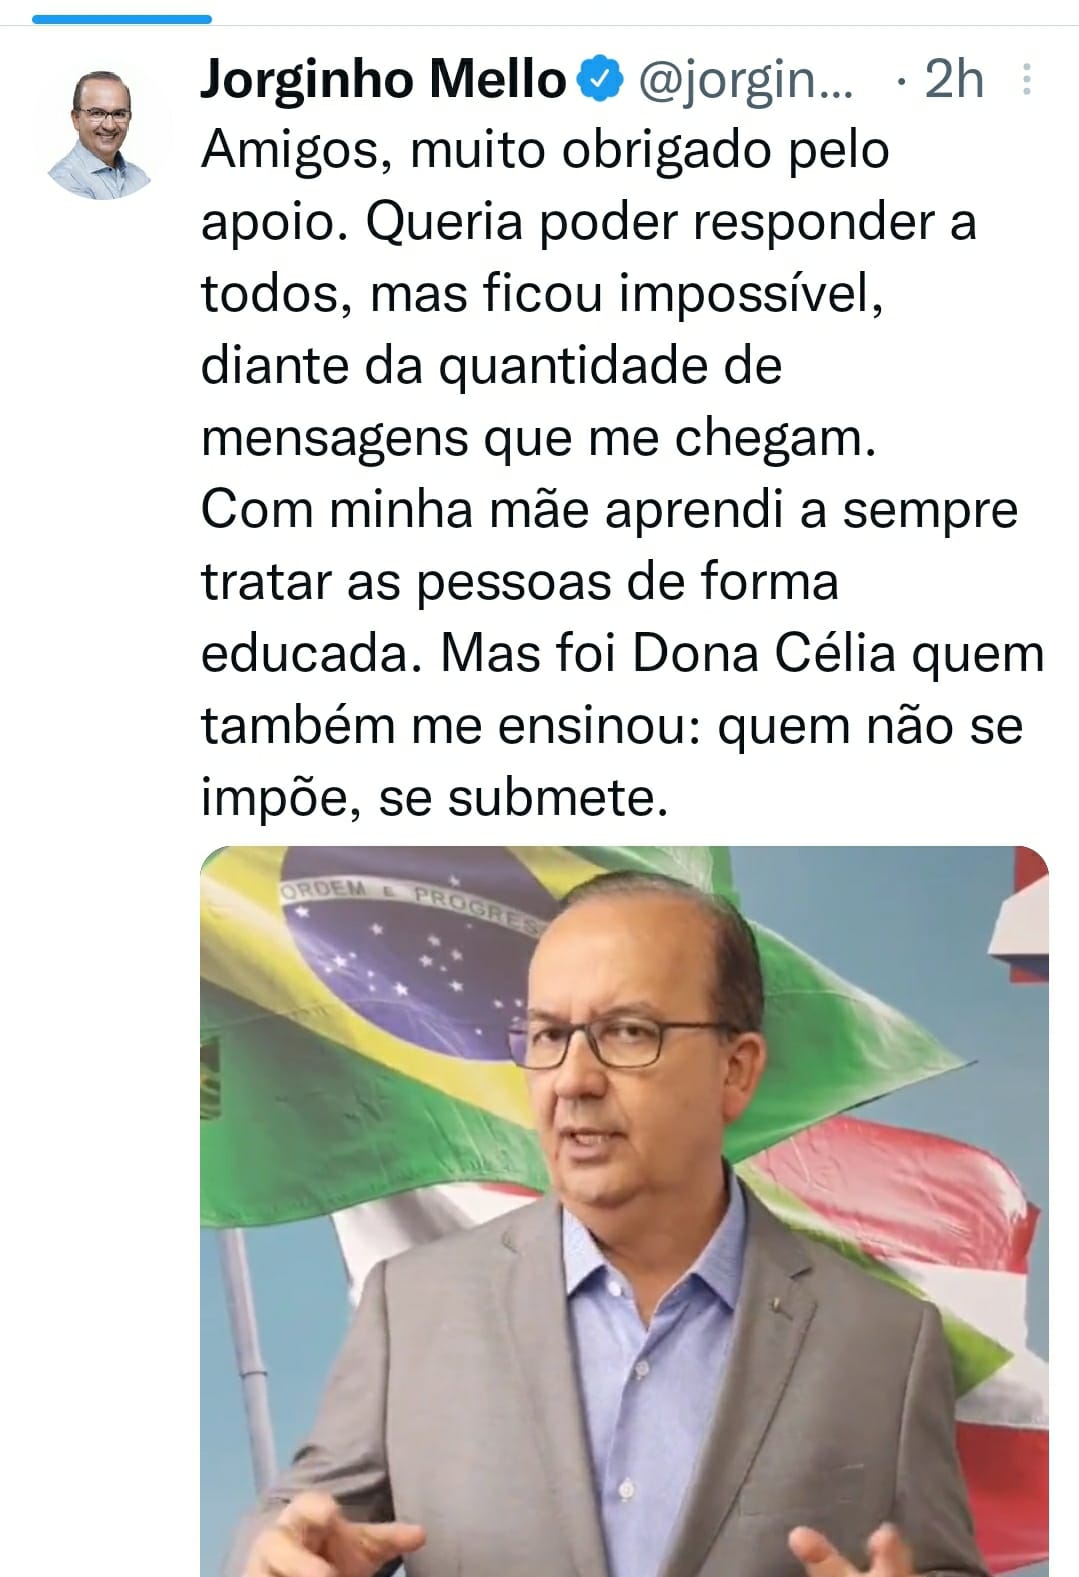
Task: Click the 'mensagens que me chegam' line
Action: [538, 440]
